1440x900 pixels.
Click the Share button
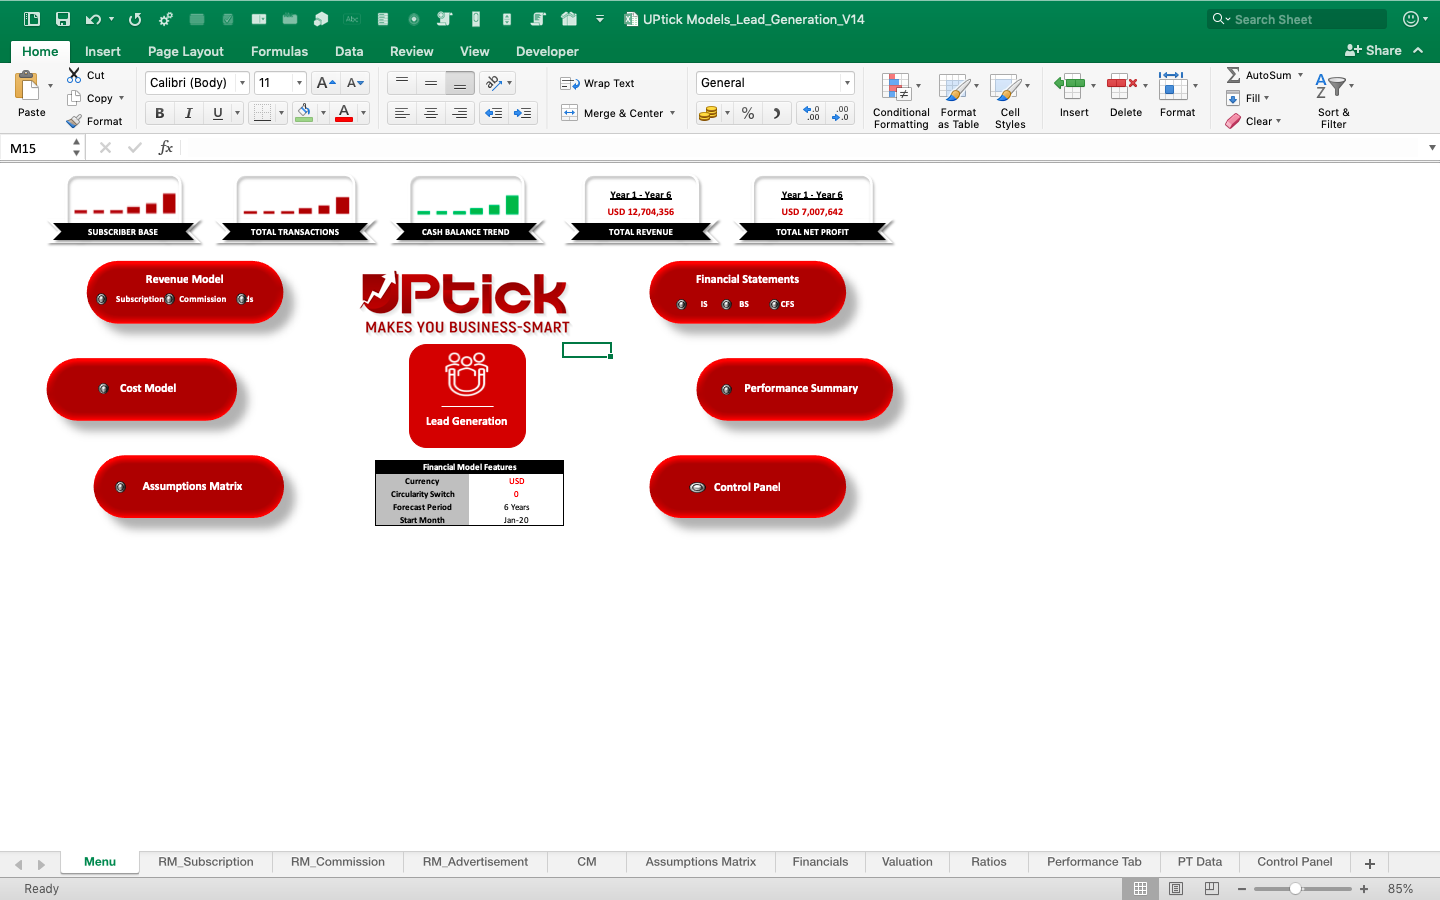[1373, 50]
